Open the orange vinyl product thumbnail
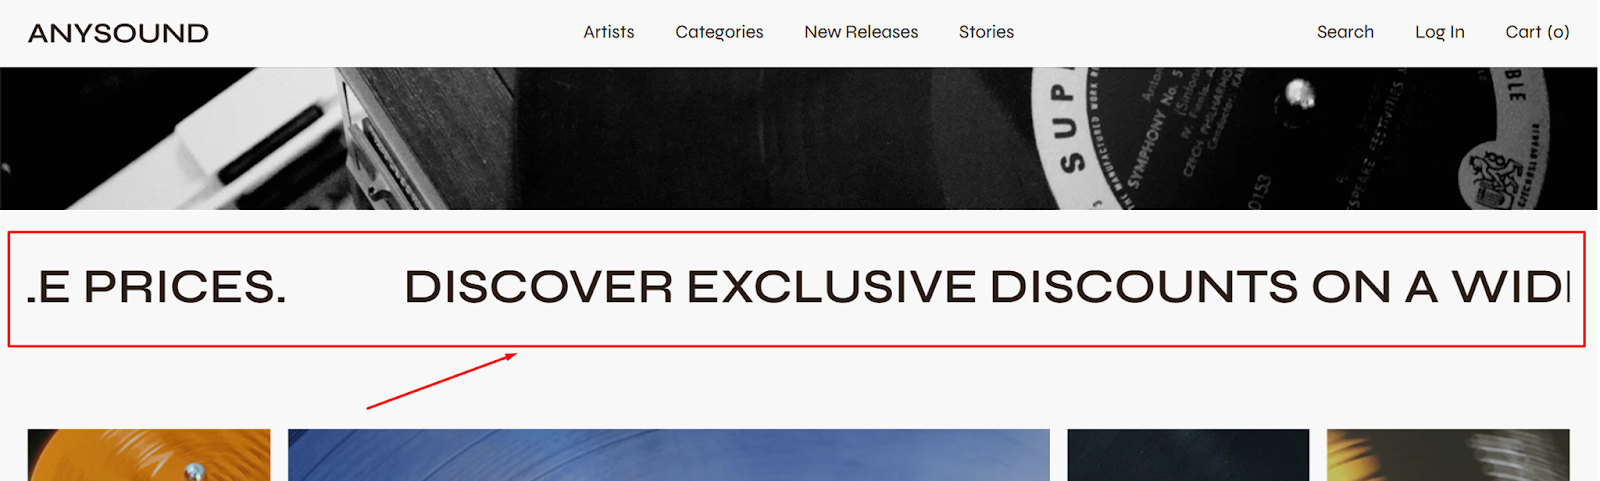Image resolution: width=1600 pixels, height=481 pixels. 149,455
